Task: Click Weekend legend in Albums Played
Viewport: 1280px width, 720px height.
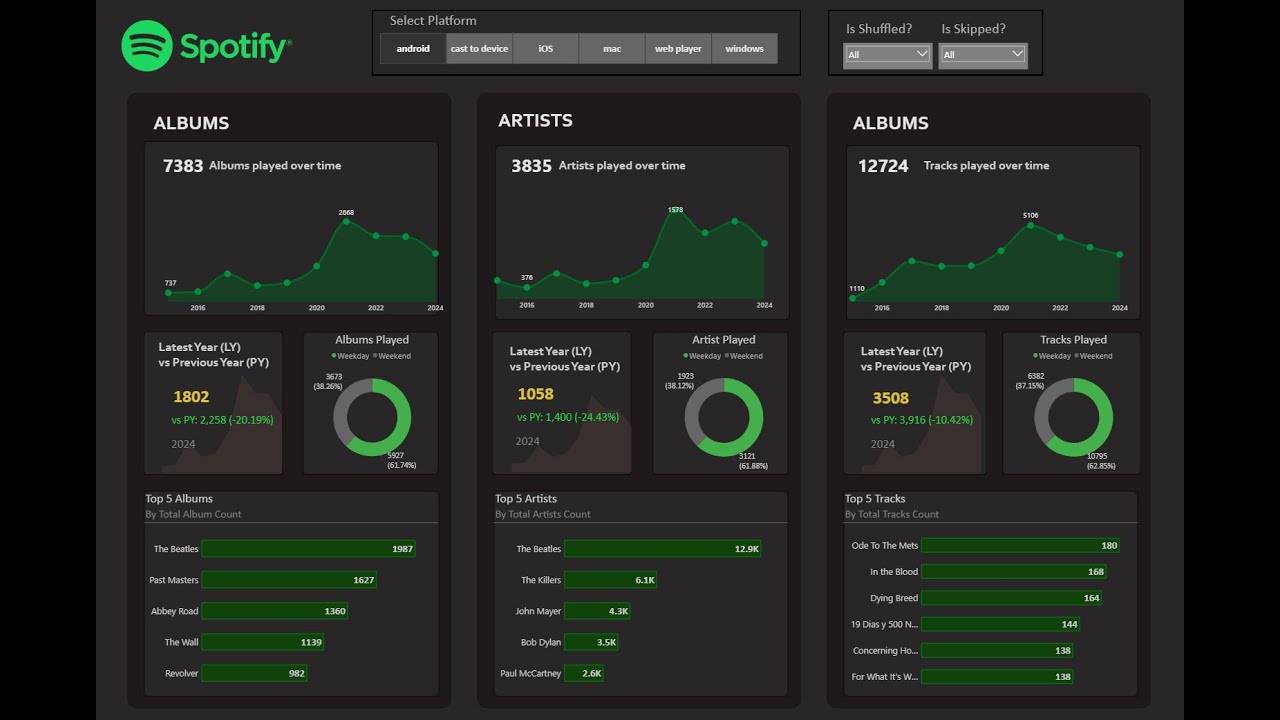Action: [x=392, y=356]
